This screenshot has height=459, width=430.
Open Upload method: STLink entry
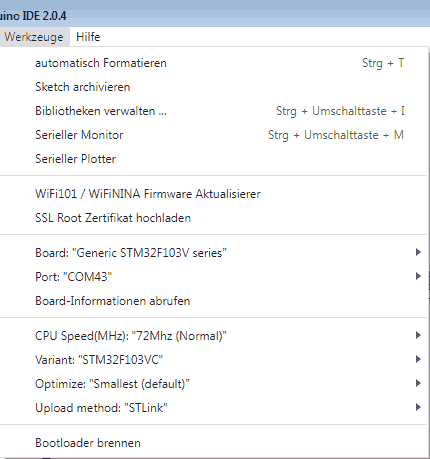click(x=213, y=408)
